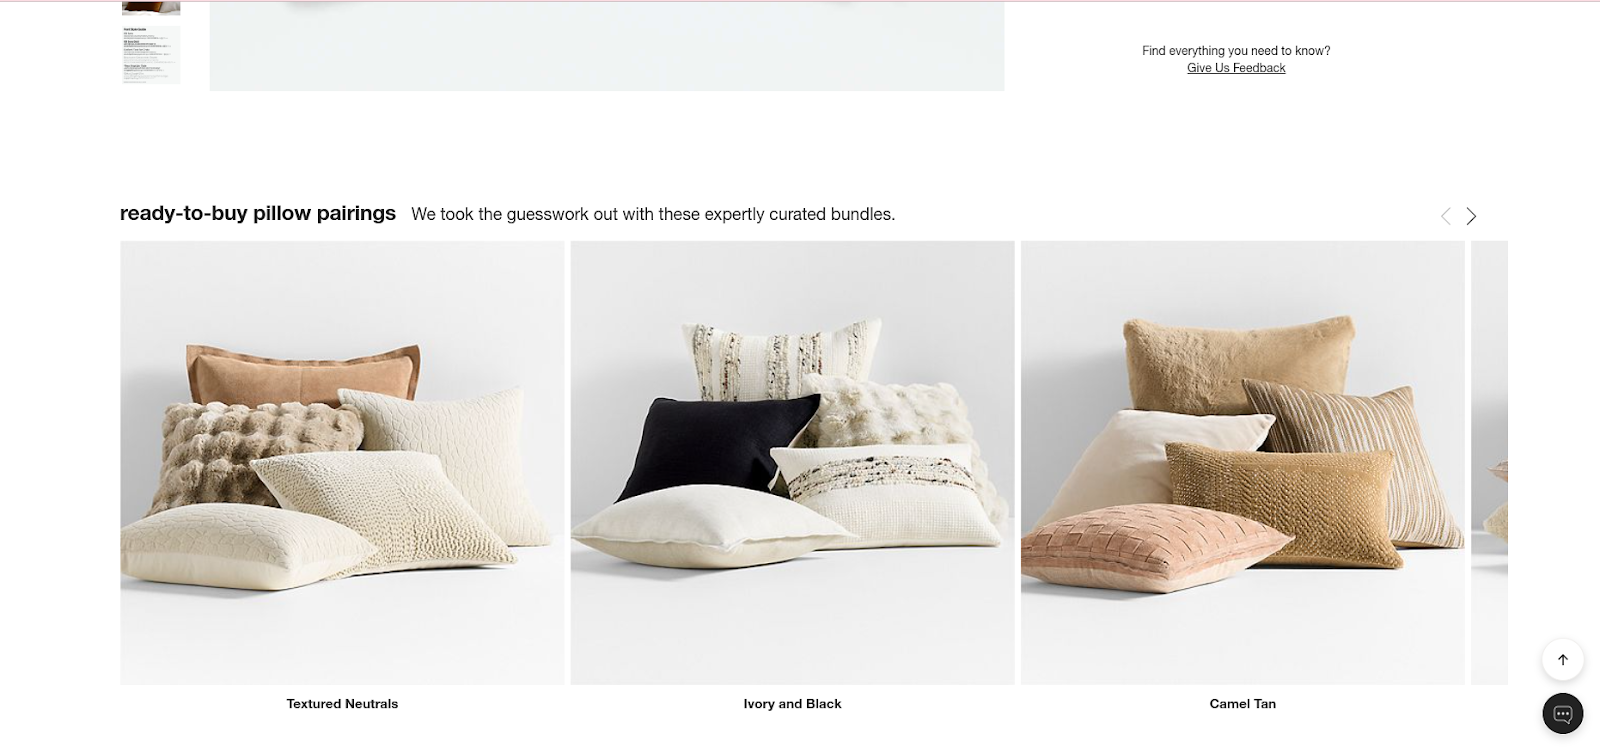Open the Textured Neutrals pillow bundle image

pos(342,463)
